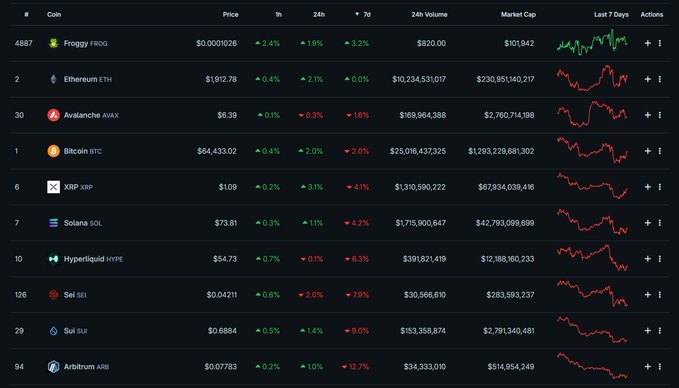Open the more-options menu for Sei

click(x=660, y=294)
